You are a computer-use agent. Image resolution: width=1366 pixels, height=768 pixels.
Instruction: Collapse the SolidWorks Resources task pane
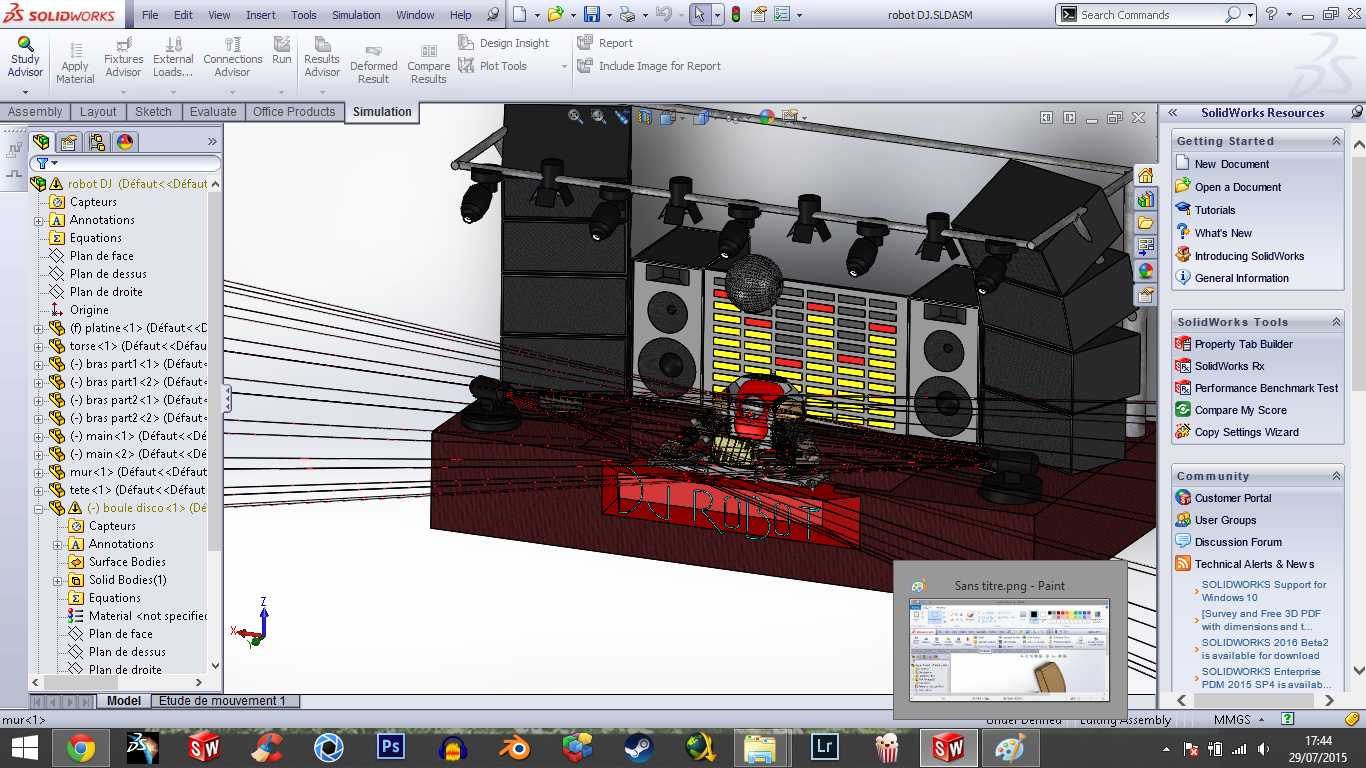tap(1173, 113)
